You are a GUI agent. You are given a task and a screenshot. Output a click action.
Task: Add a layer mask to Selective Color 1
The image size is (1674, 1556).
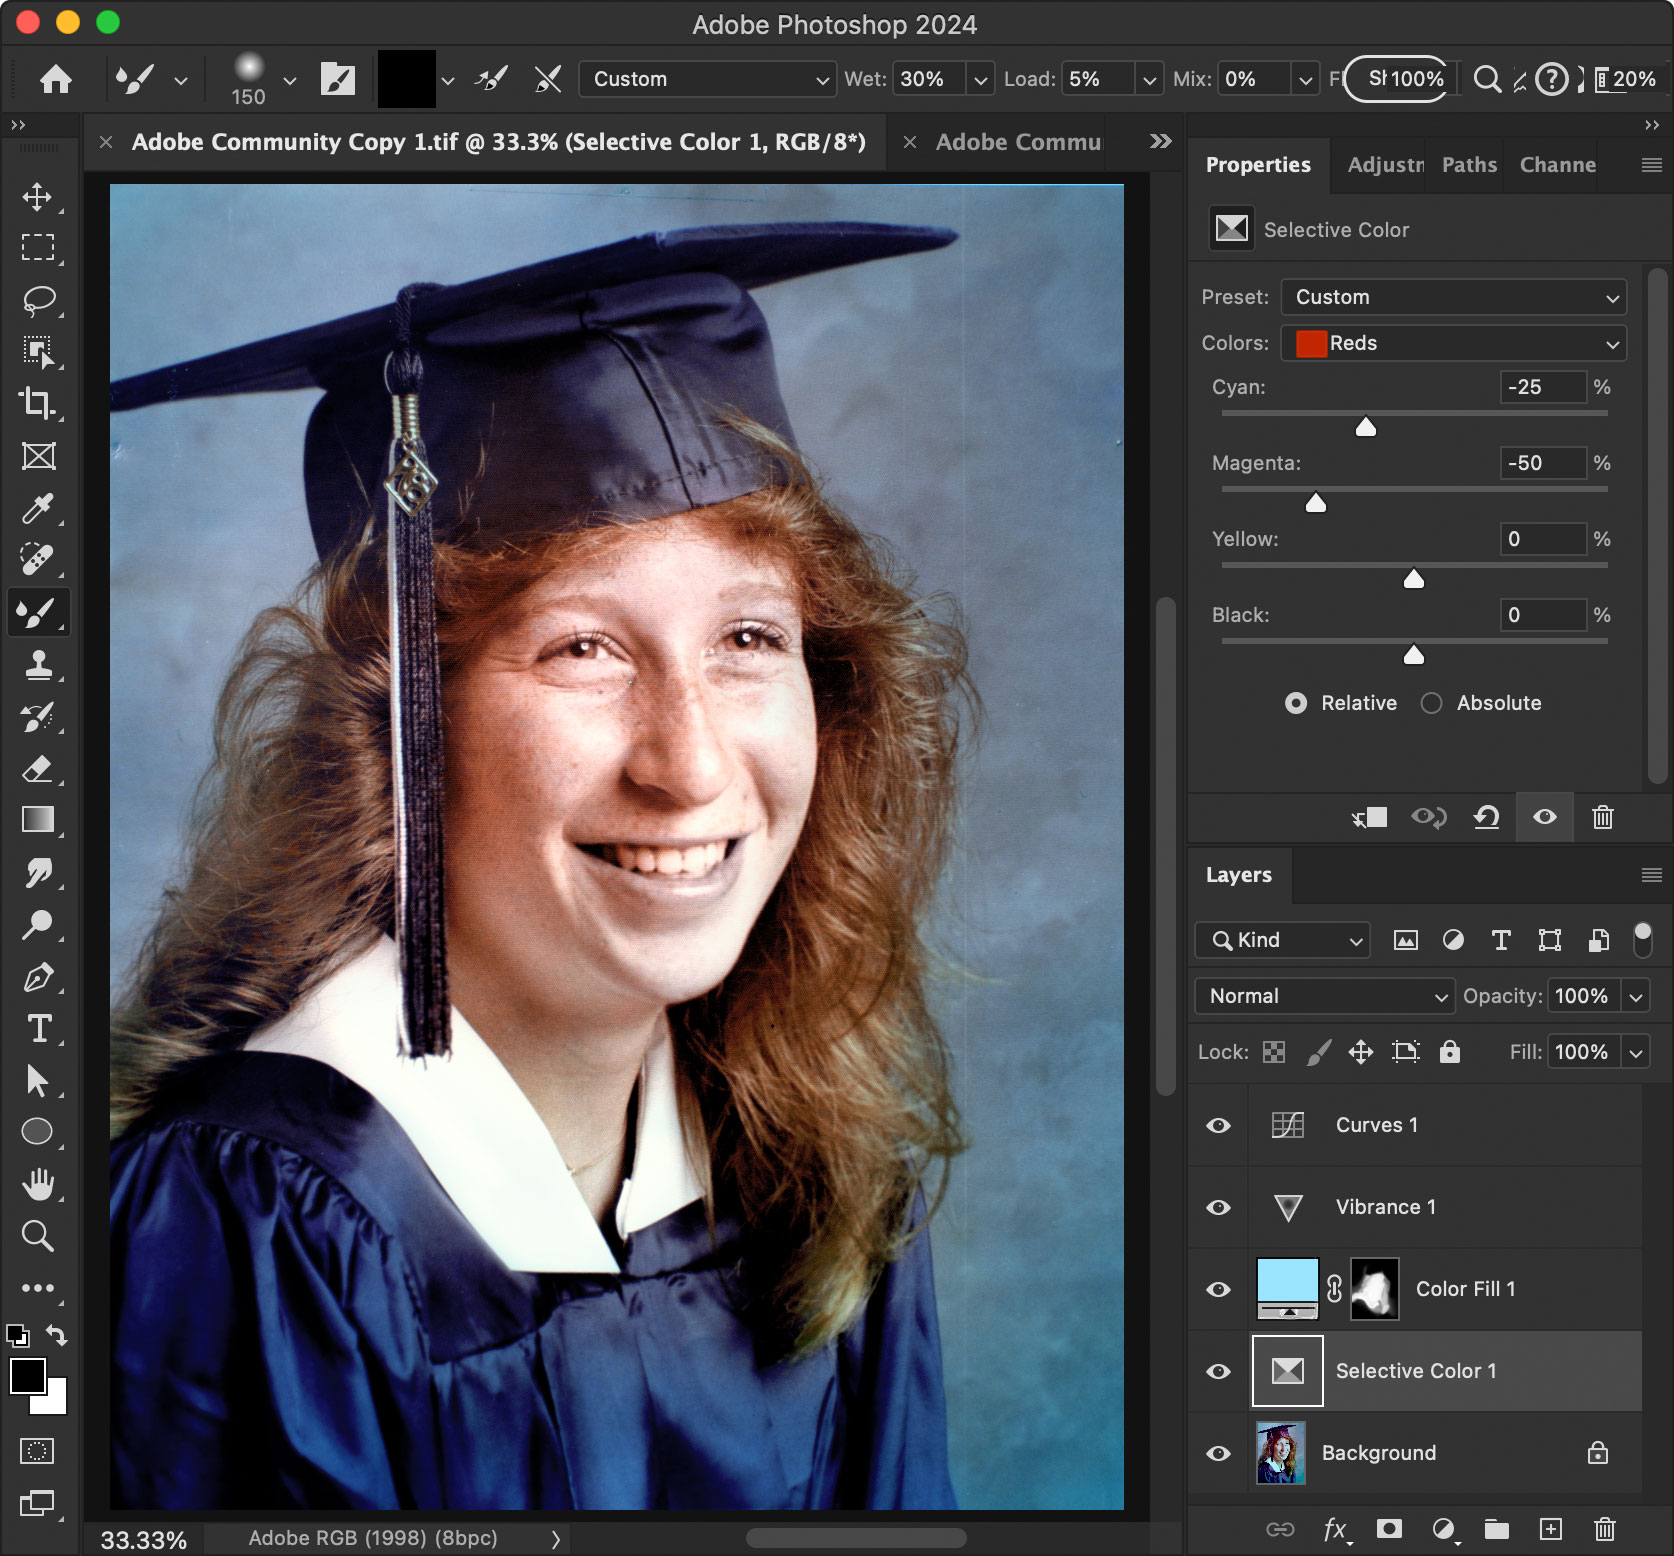point(1389,1529)
